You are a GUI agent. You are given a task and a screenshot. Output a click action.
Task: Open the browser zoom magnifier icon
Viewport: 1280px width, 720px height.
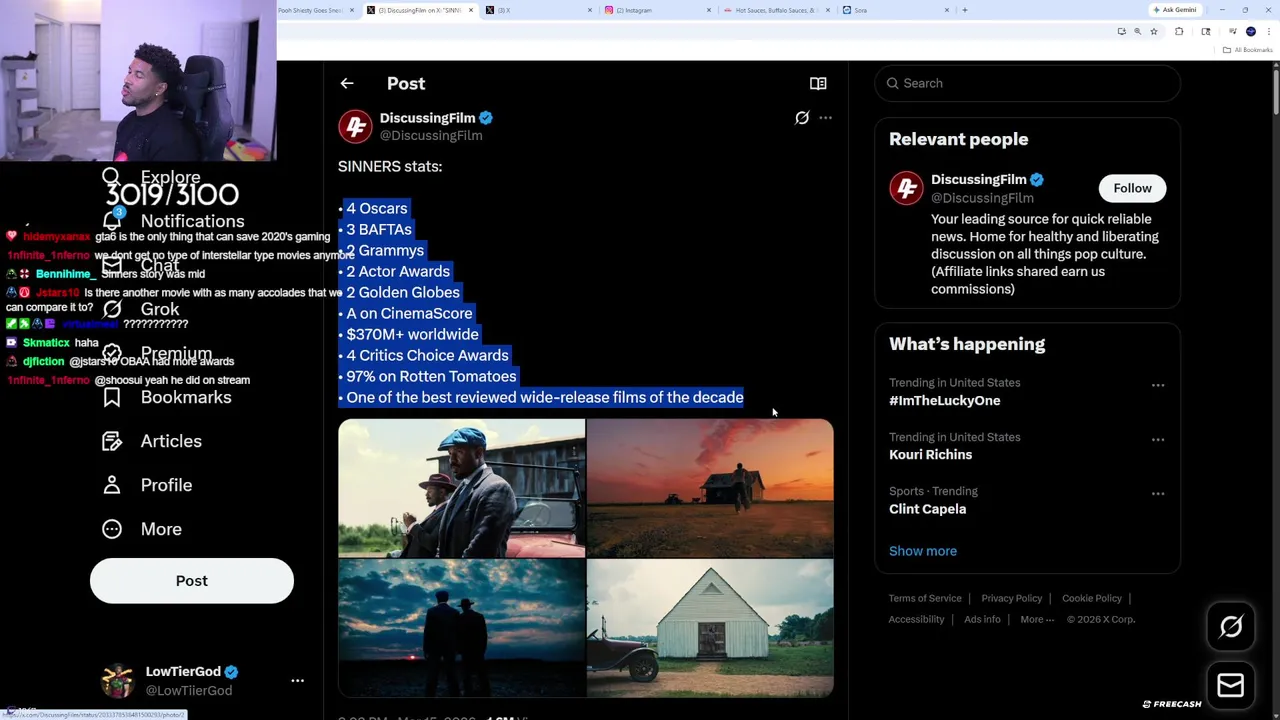pos(1137,32)
